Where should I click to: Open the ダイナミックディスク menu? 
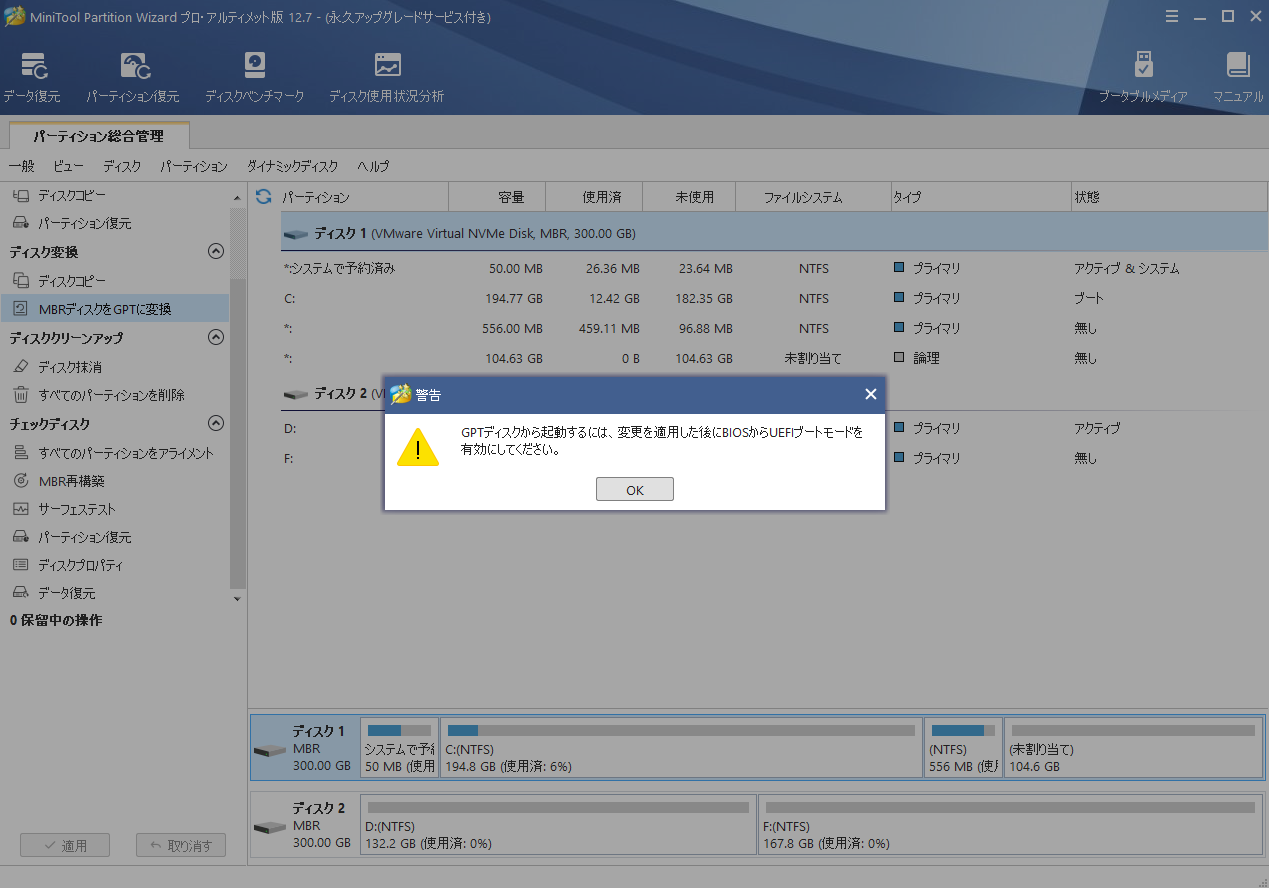click(x=290, y=166)
